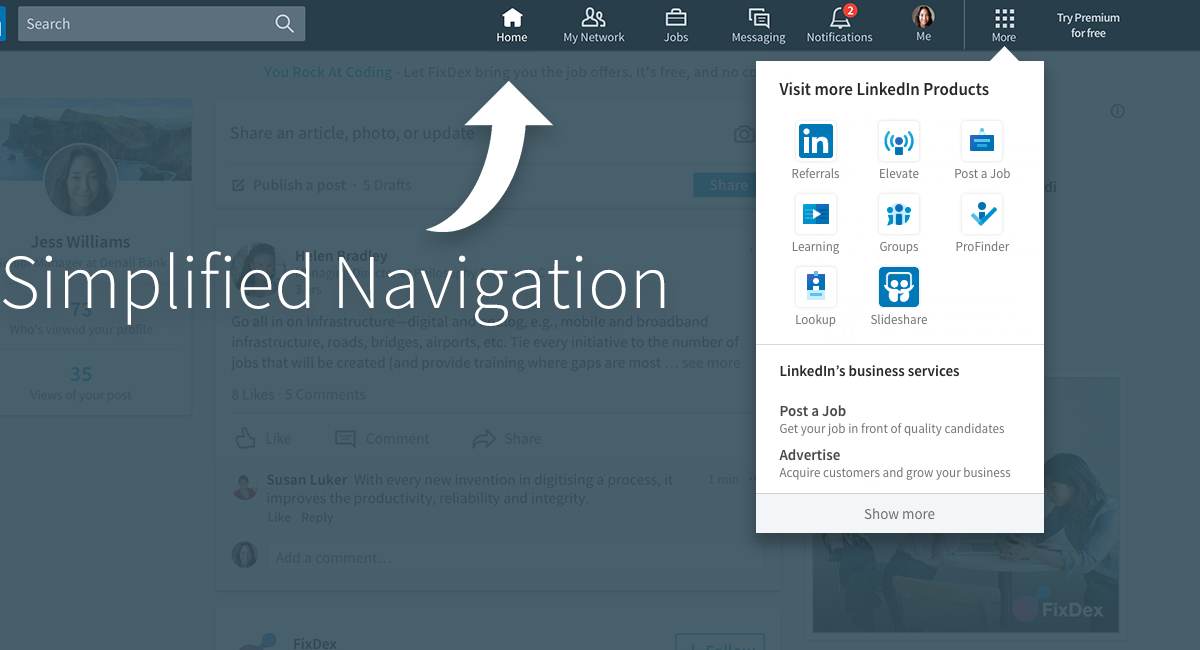The width and height of the screenshot is (1200, 650).
Task: Click the info icon on right sidebar
Action: [1118, 111]
